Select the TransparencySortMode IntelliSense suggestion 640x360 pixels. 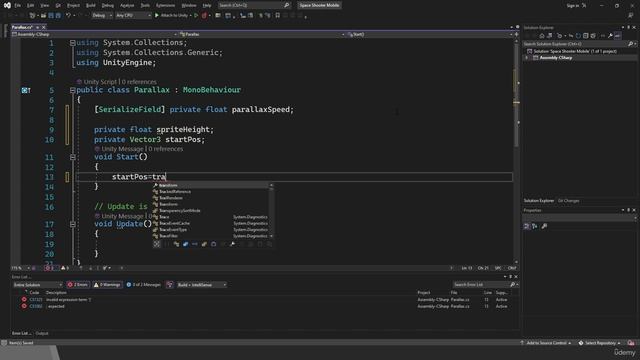pyautogui.click(x=211, y=211)
